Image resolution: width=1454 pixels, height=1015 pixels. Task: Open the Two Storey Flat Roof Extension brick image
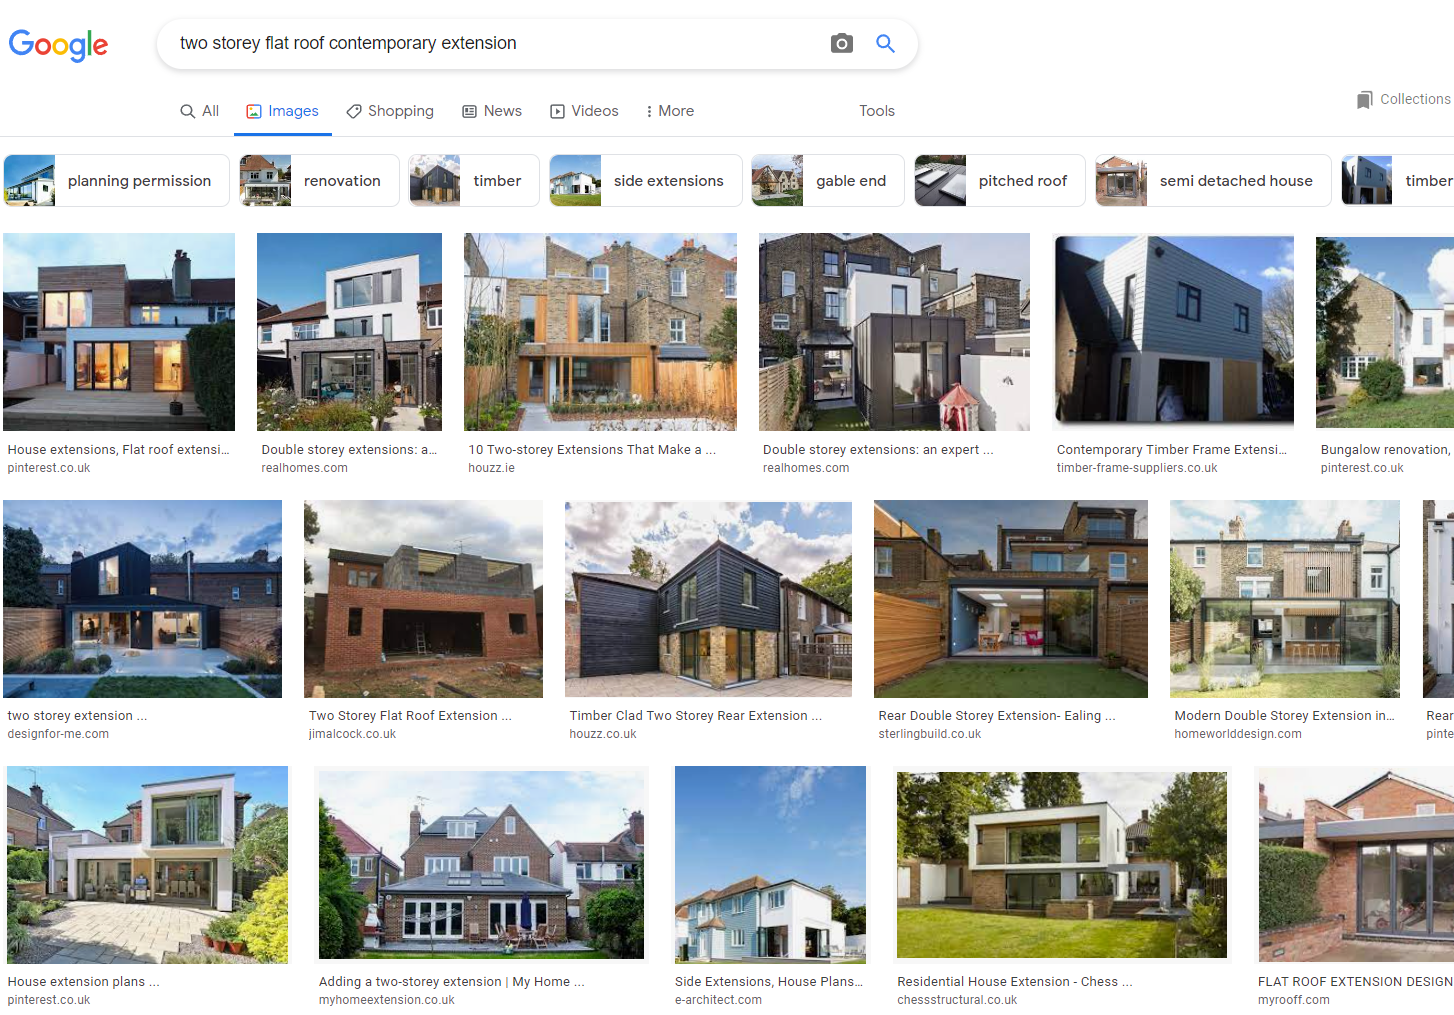pos(423,599)
